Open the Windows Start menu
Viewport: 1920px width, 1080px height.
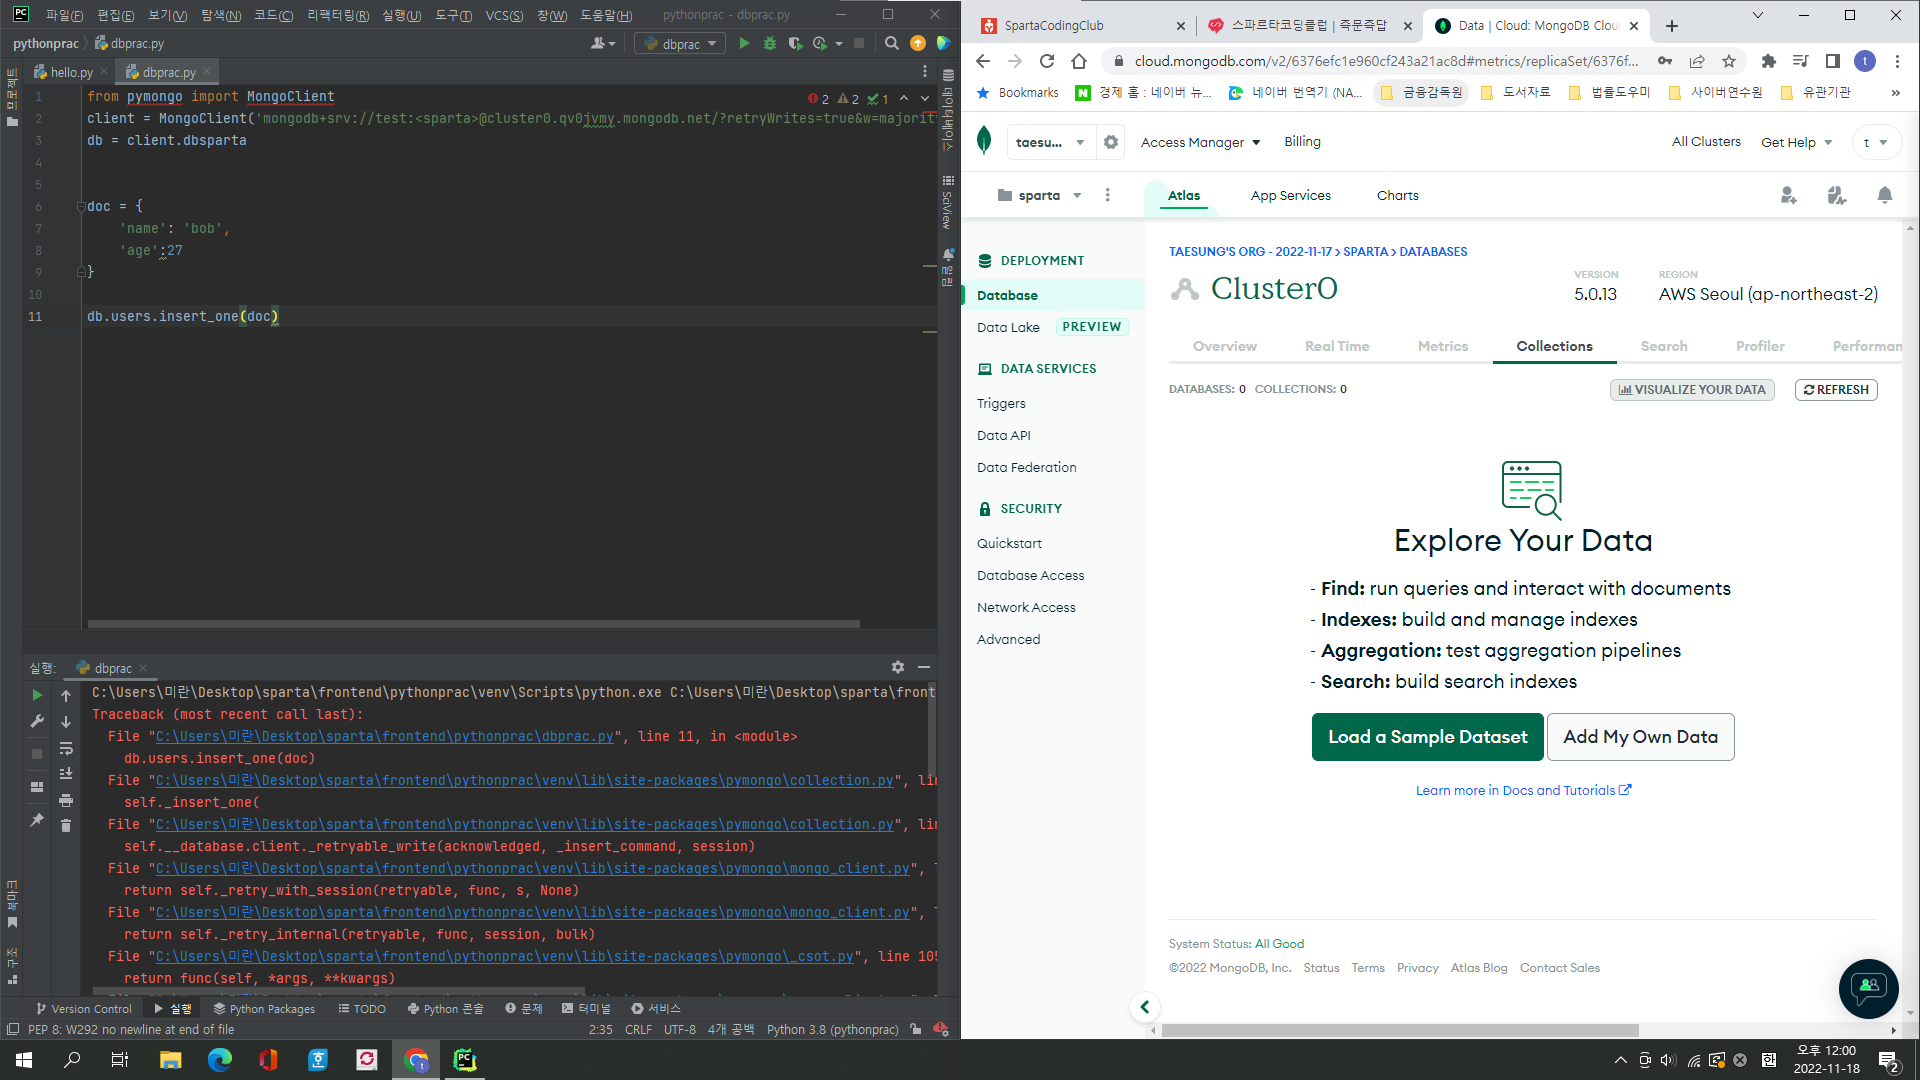coord(24,1060)
